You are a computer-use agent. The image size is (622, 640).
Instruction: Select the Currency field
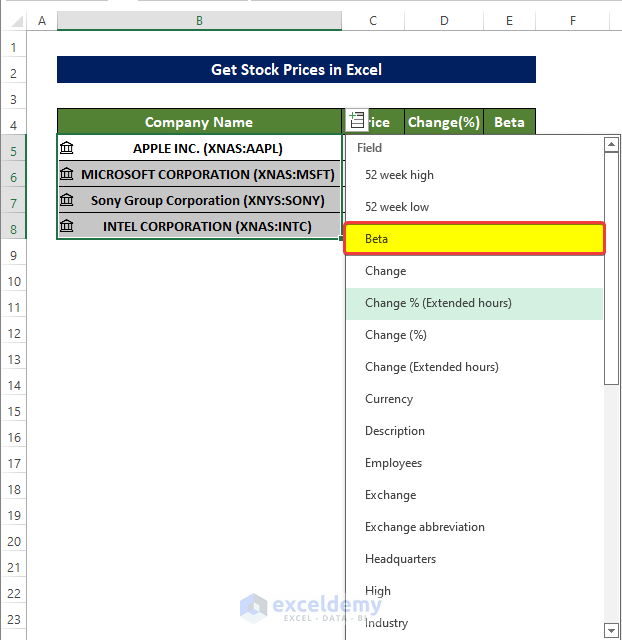point(474,399)
